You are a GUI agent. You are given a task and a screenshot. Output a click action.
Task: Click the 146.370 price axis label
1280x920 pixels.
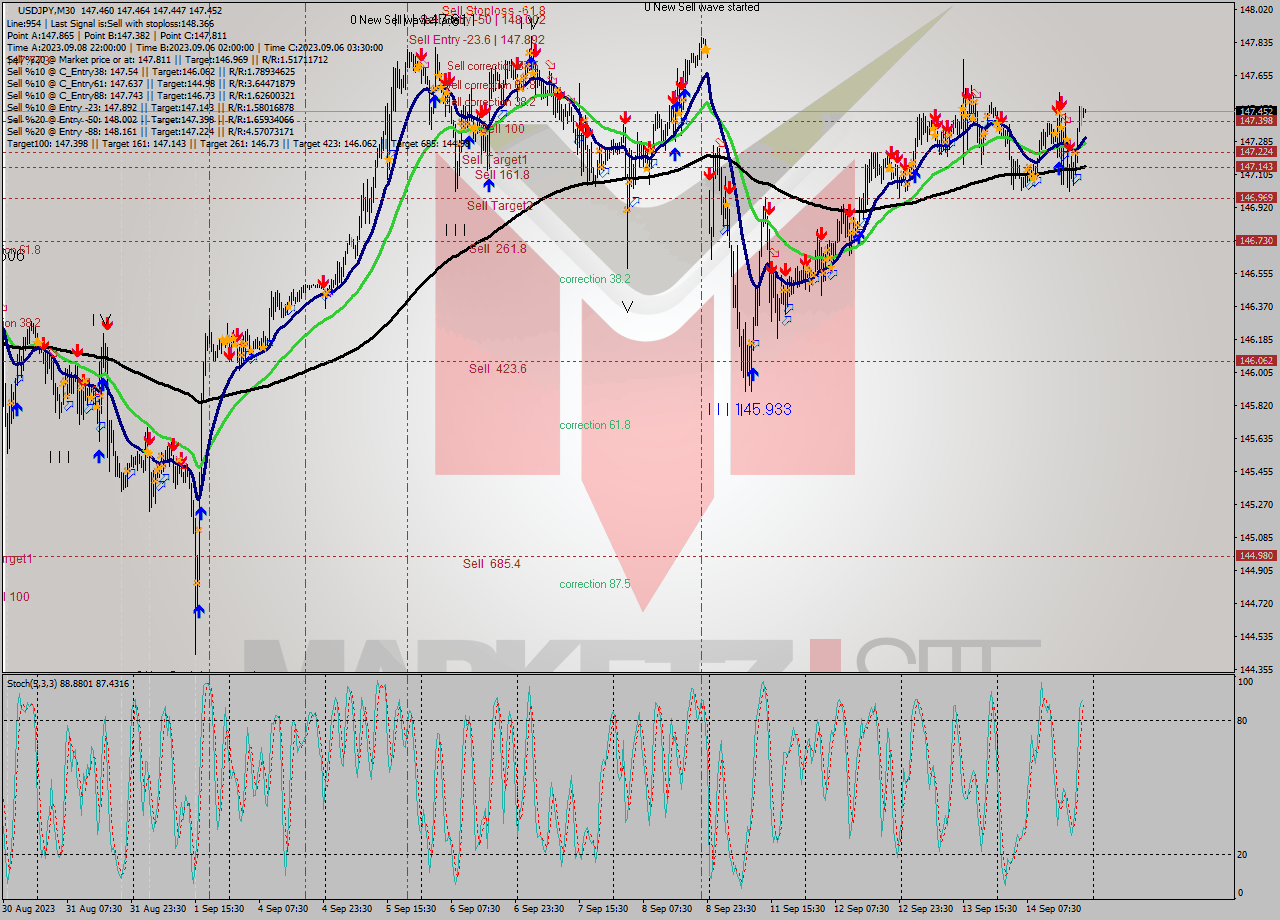(x=1256, y=306)
